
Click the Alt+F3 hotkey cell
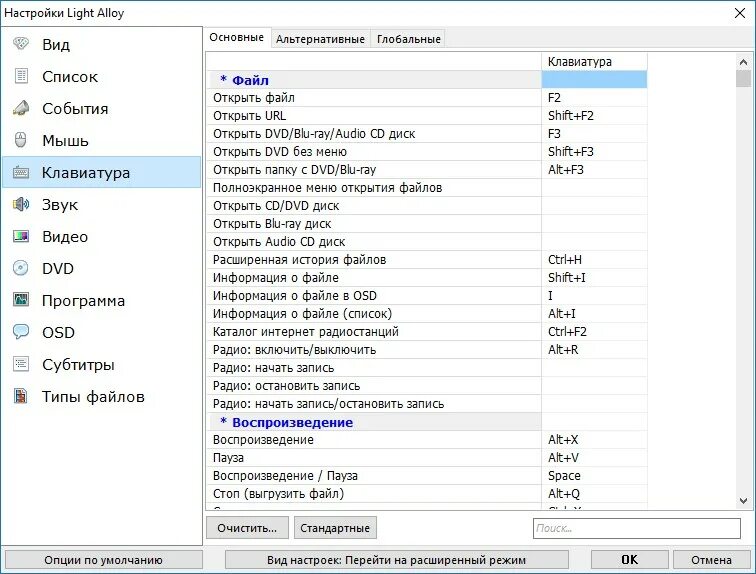pos(594,170)
